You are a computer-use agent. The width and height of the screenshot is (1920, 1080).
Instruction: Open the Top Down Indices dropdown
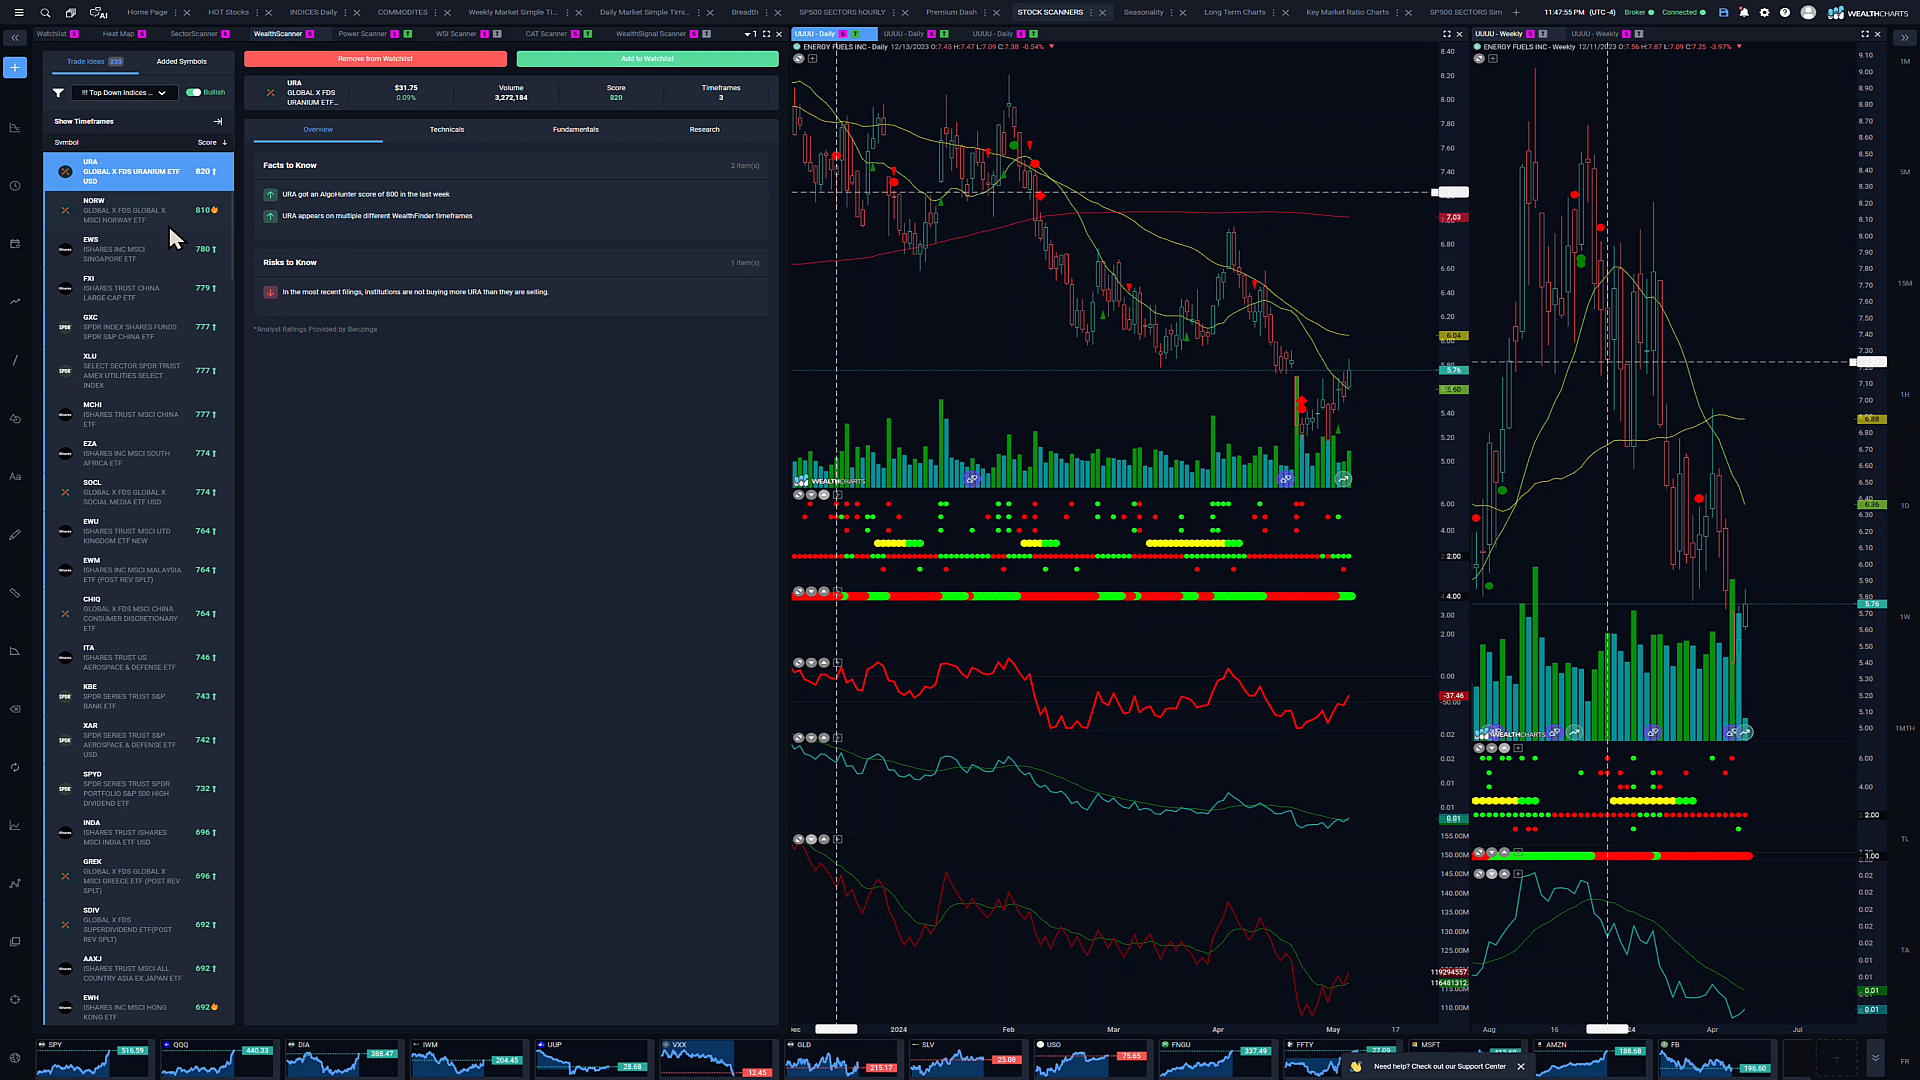[x=124, y=93]
